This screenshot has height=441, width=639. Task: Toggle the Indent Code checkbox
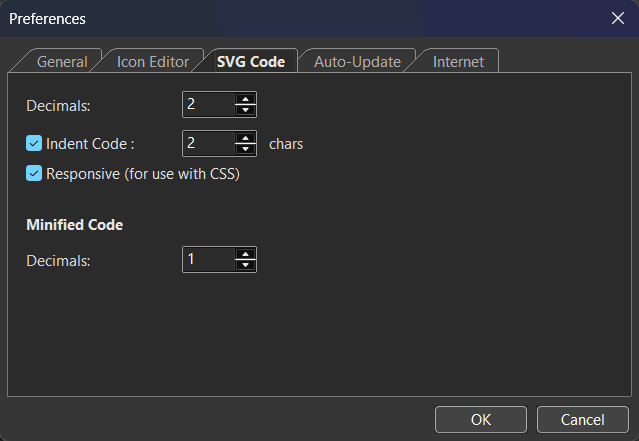34,144
